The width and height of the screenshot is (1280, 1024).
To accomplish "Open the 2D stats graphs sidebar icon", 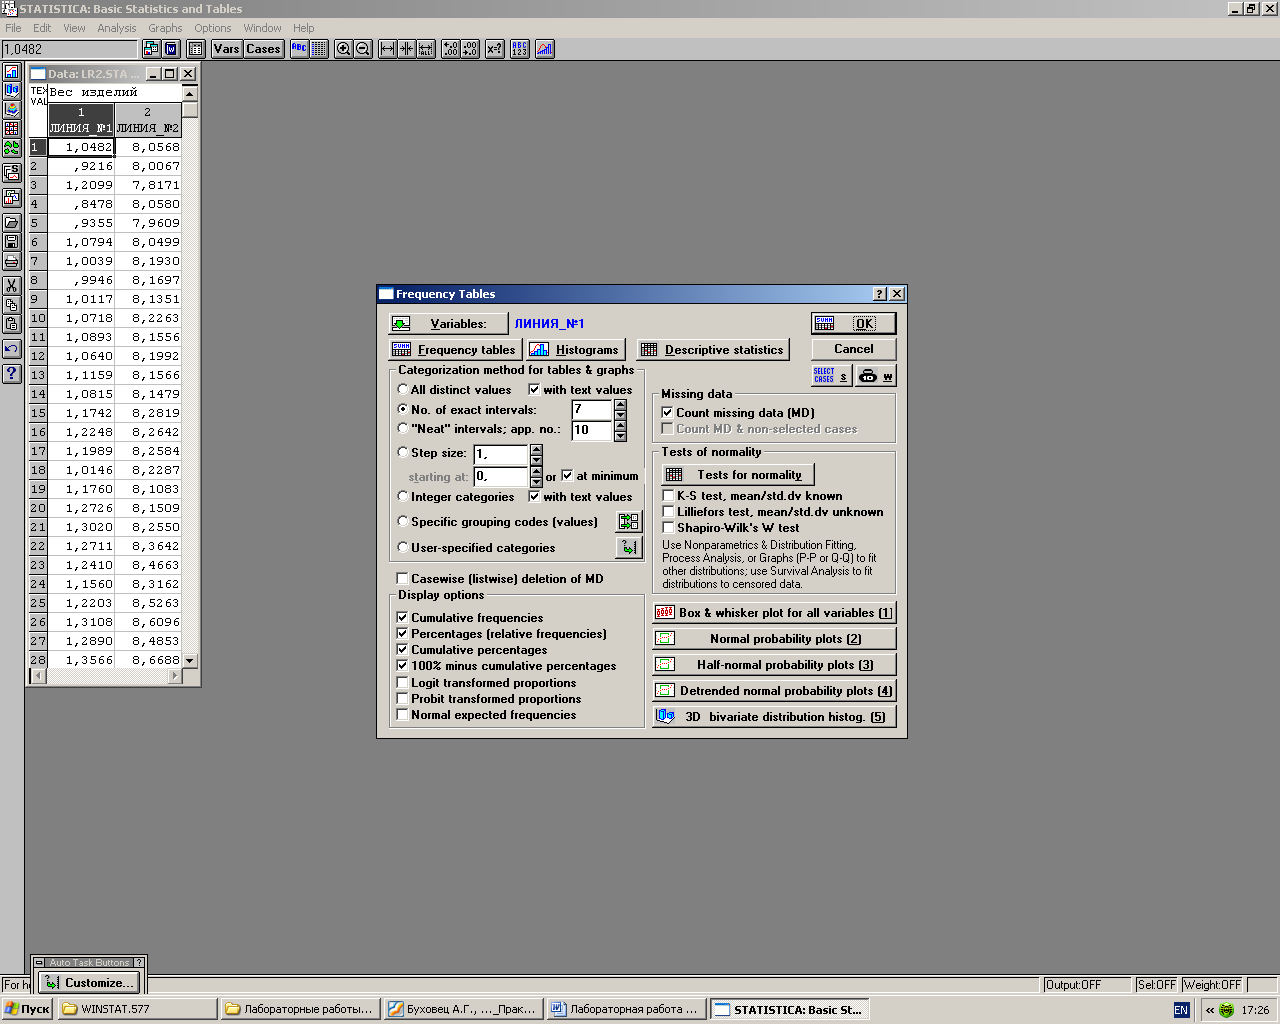I will coord(11,72).
